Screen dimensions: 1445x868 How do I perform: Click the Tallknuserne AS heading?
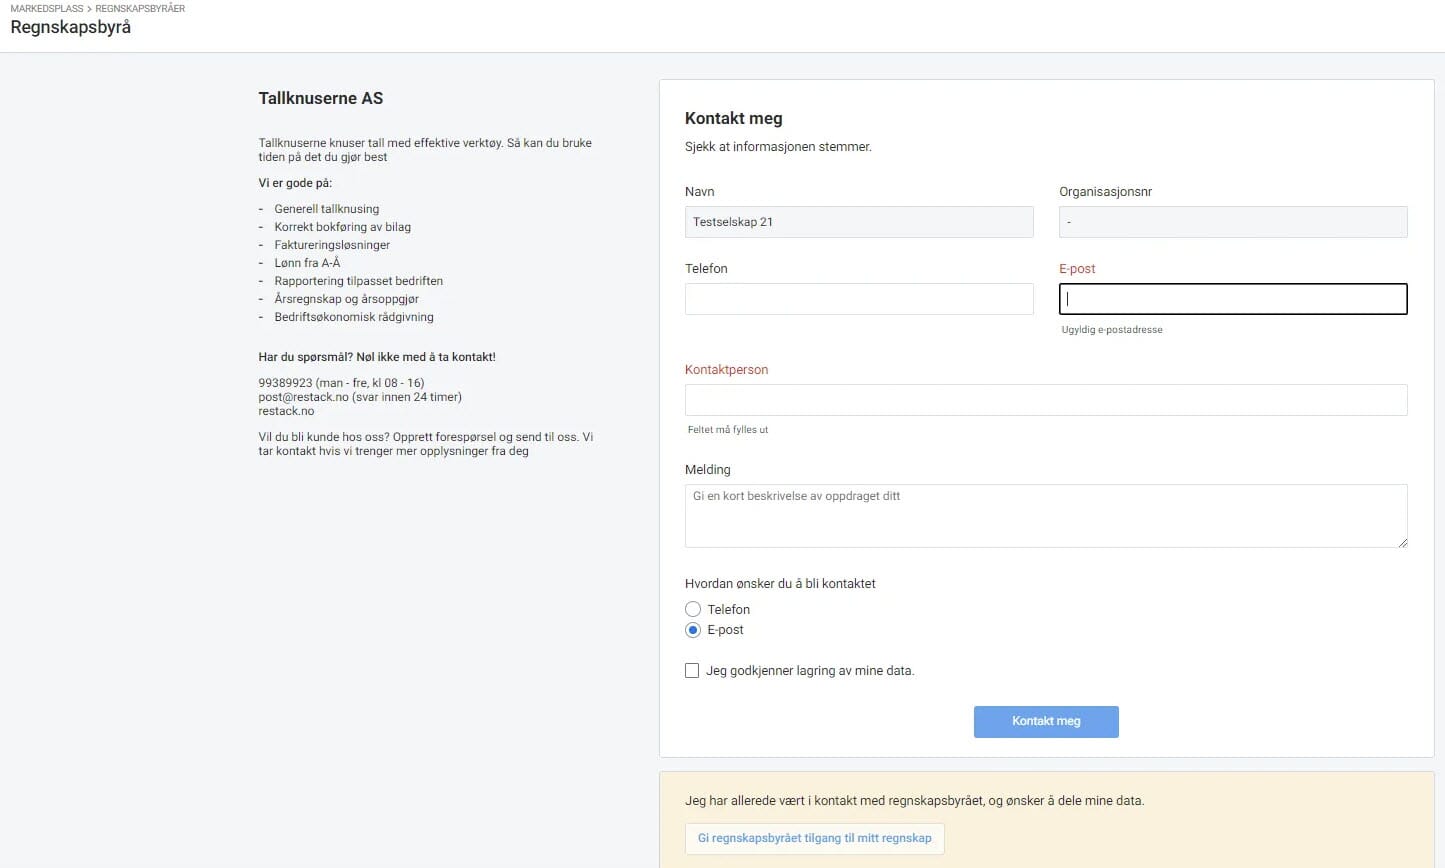pos(320,98)
